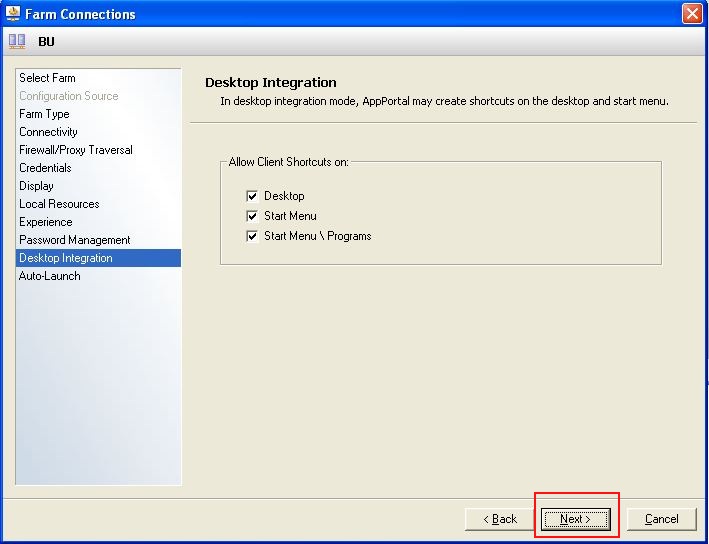709x544 pixels.
Task: Select the highlighted Desktop Integration step
Action: [98, 258]
